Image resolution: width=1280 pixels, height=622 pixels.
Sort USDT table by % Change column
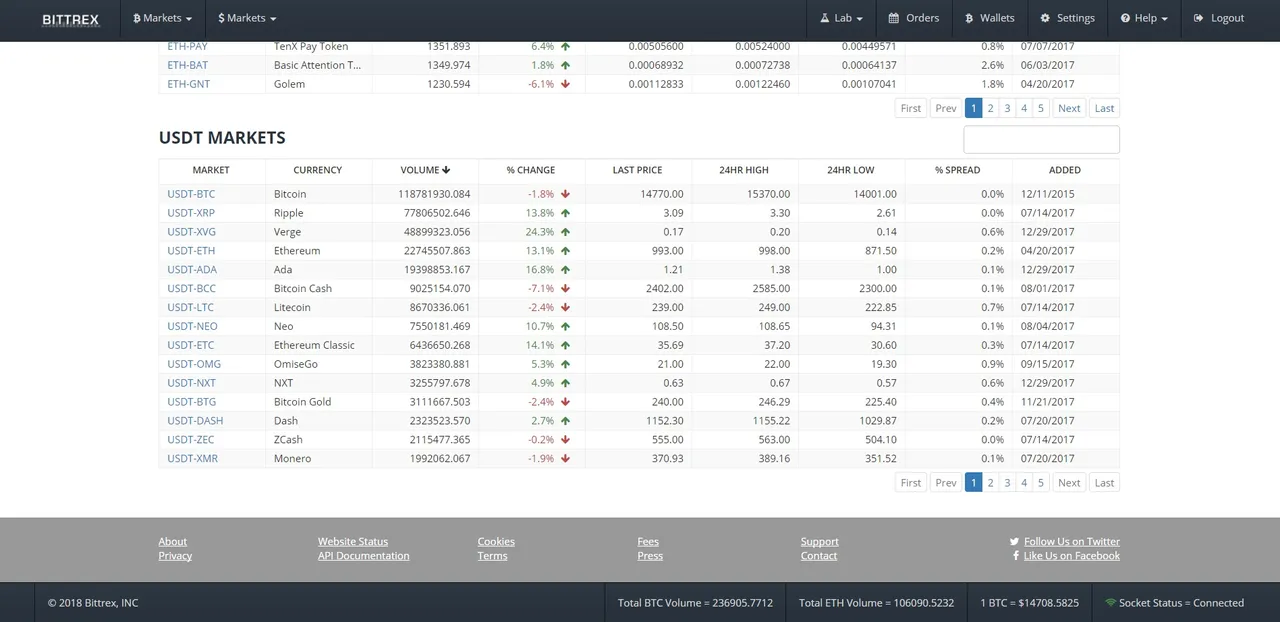531,170
